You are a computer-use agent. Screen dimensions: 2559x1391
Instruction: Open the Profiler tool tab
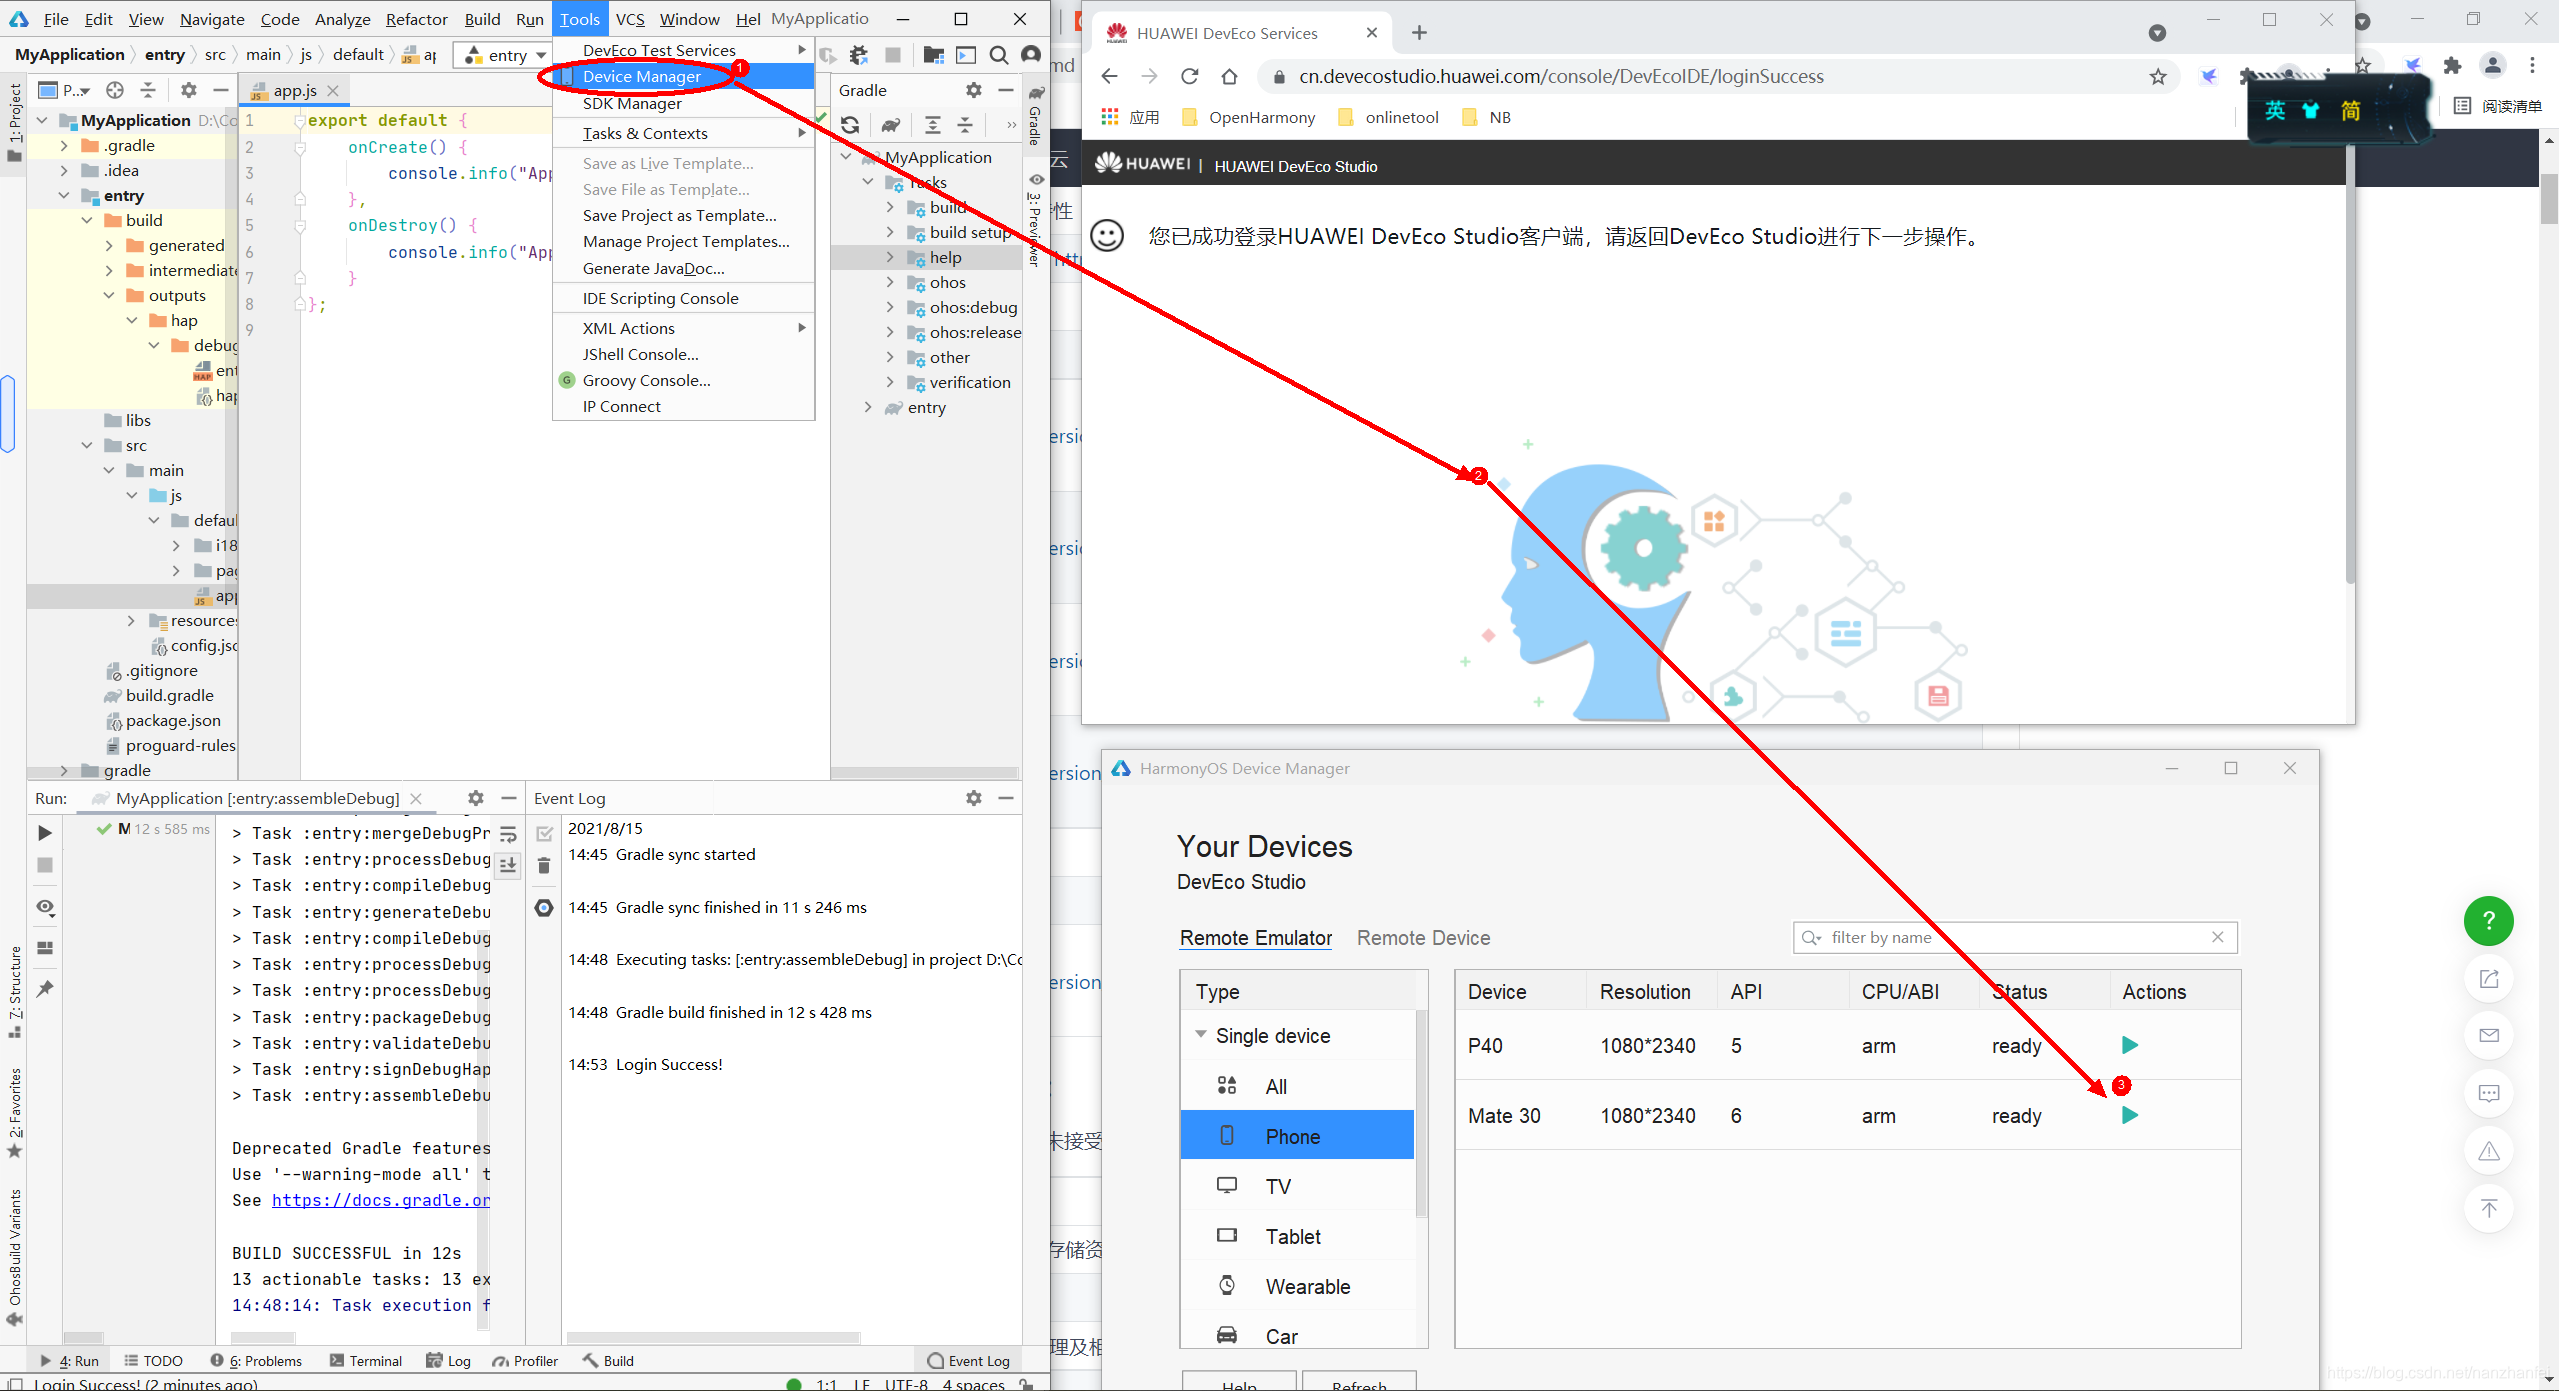point(525,1360)
